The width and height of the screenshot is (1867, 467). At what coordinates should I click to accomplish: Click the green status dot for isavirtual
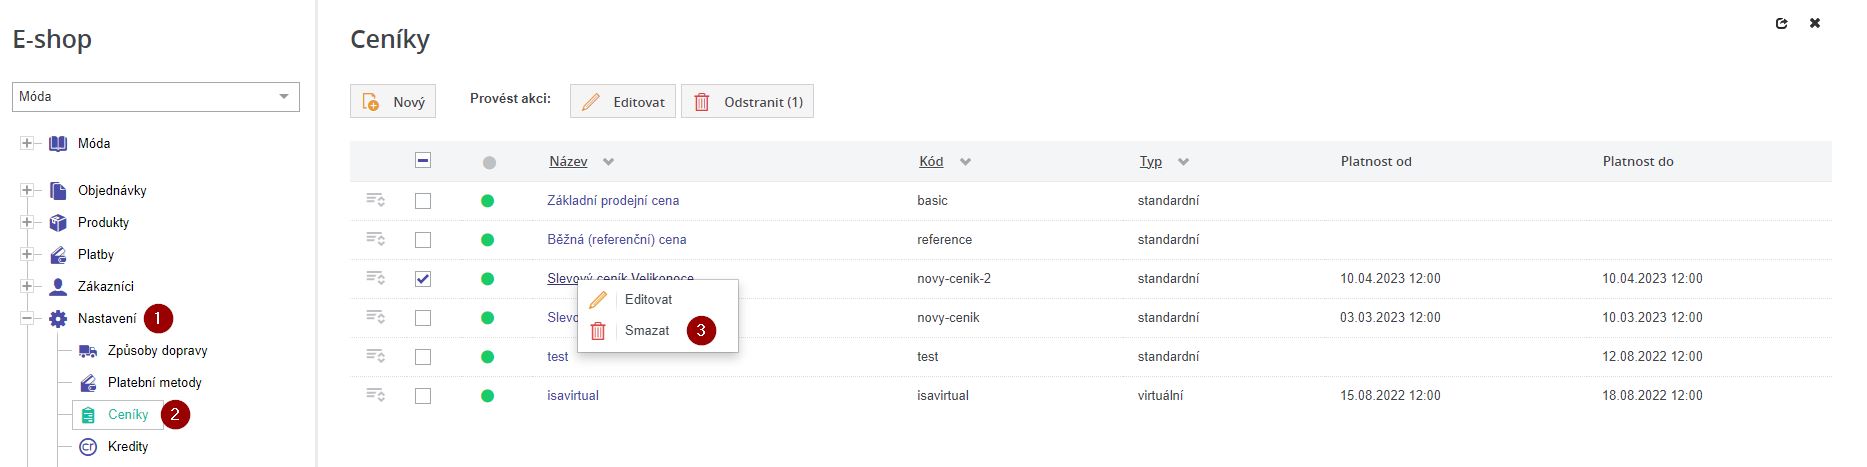click(x=488, y=396)
